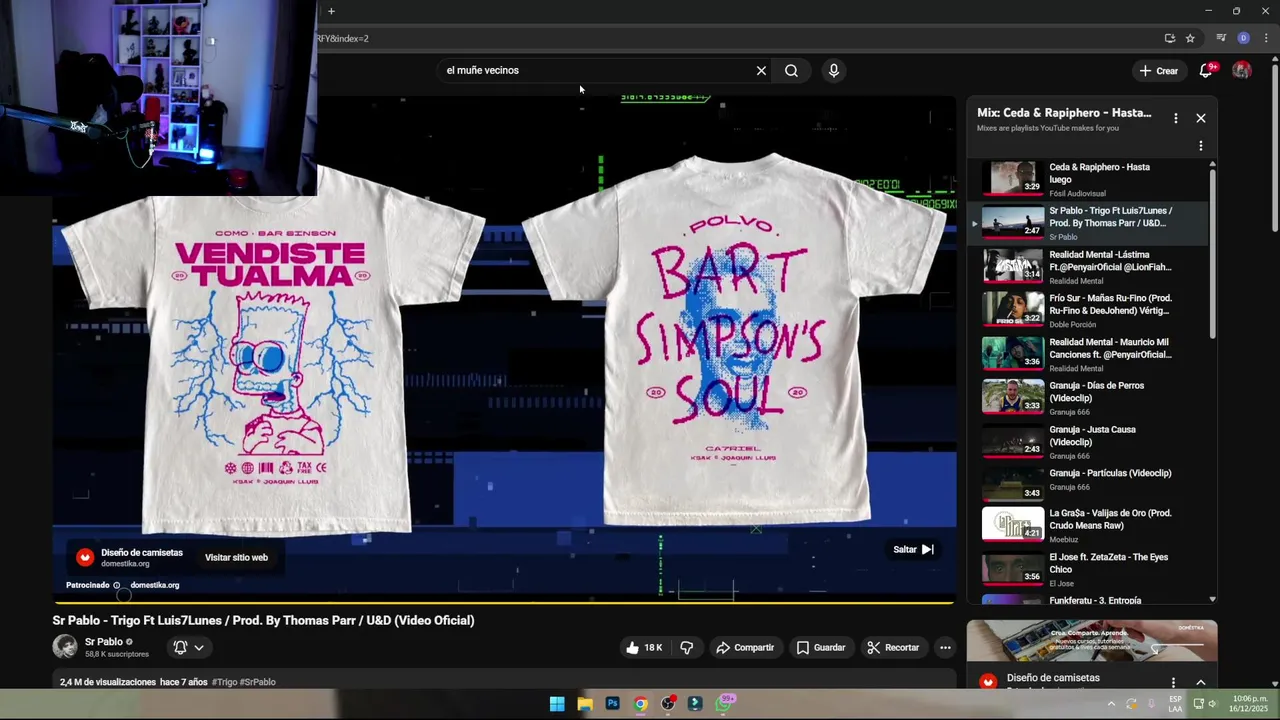Viewport: 1280px width, 720px height.
Task: Open YouTube account avatar menu
Action: coord(1241,71)
